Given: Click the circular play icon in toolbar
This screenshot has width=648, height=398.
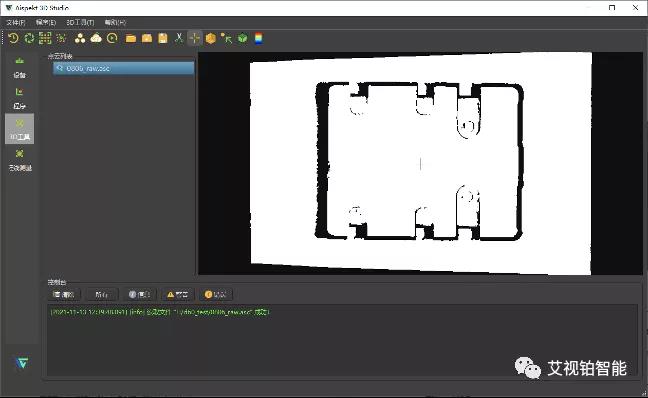Looking at the screenshot, I should click(112, 38).
